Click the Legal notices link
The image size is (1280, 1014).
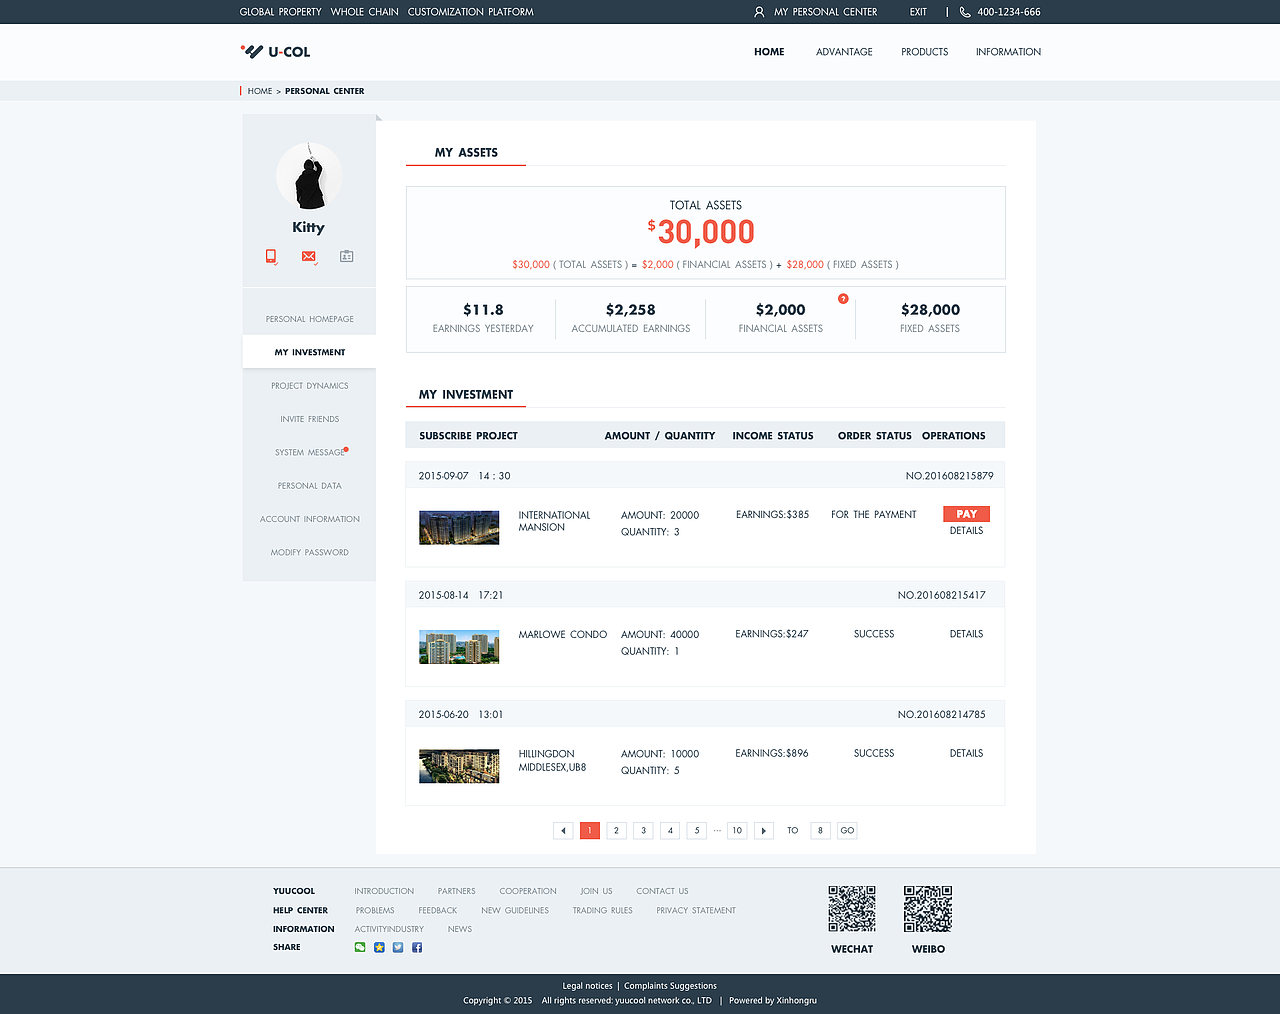(x=587, y=986)
